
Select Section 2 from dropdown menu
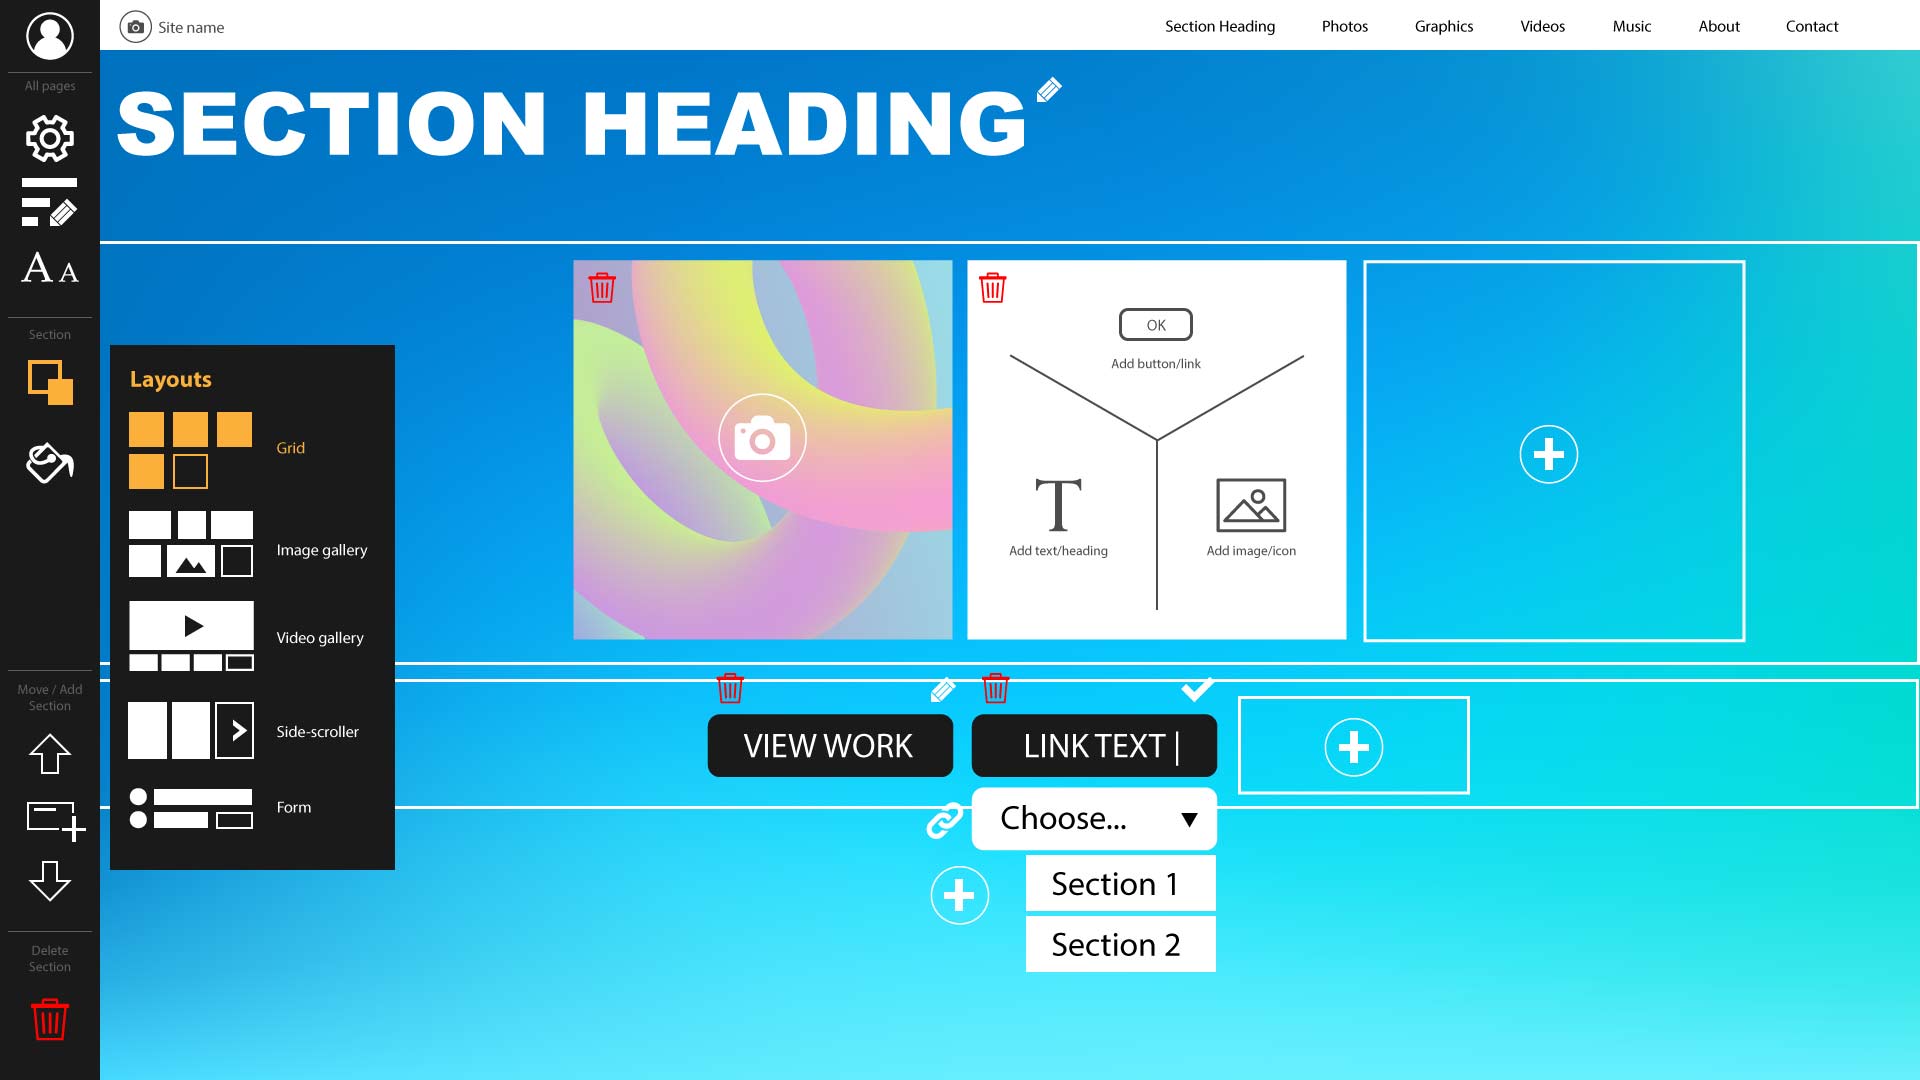point(1118,942)
